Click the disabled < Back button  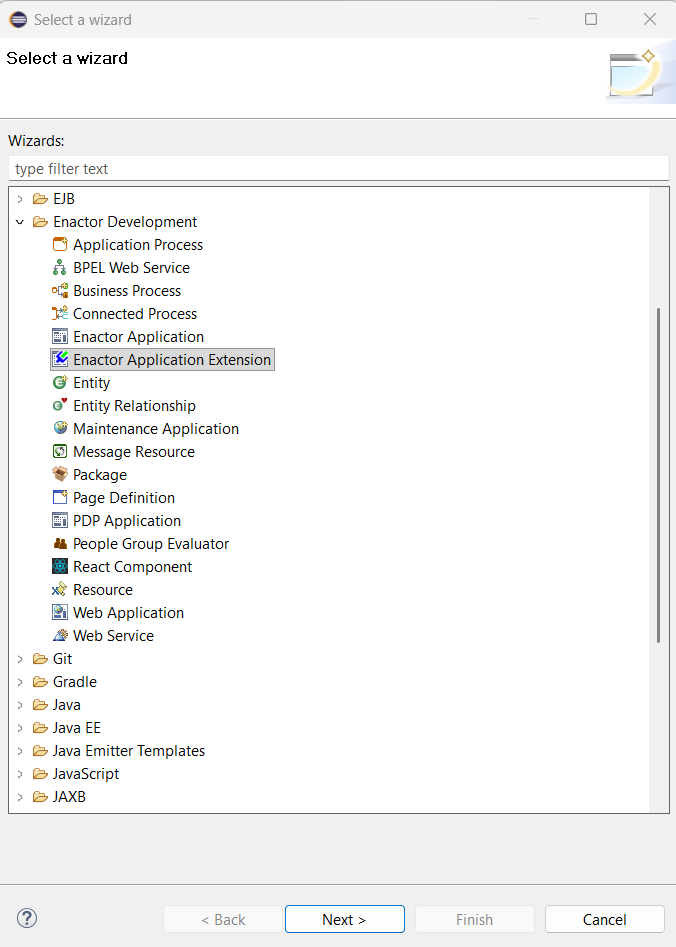[x=223, y=919]
